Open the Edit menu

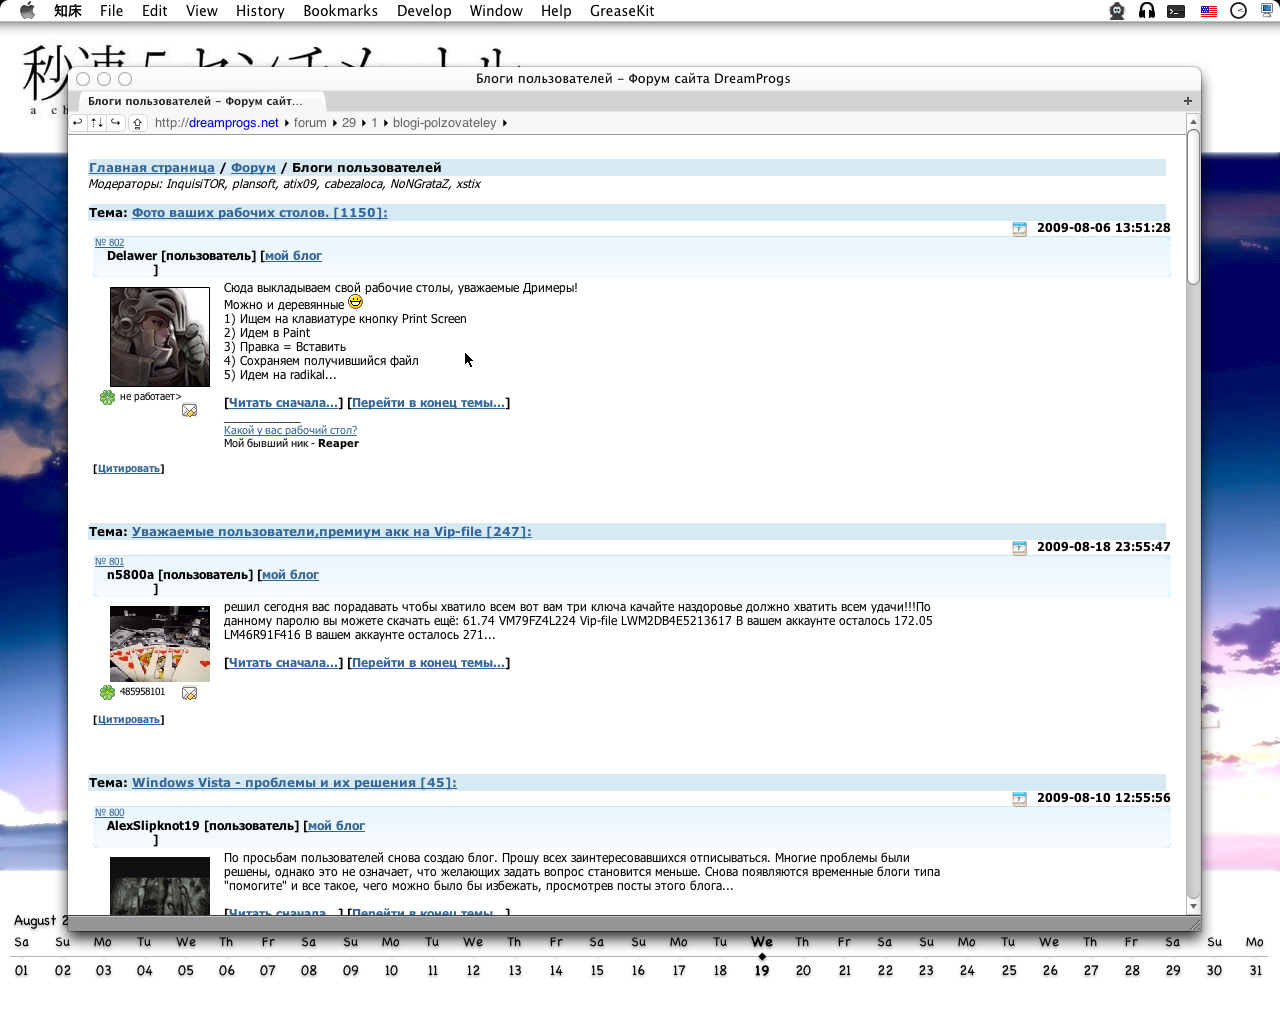pos(154,11)
